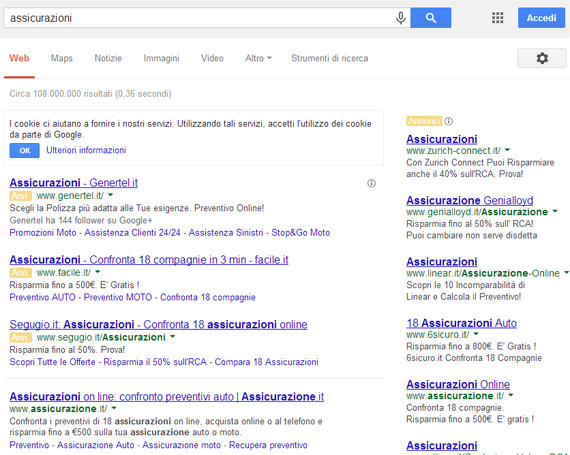
Task: Open the Risparmia il 50% sull'RCA sitelink
Action: click(x=155, y=362)
